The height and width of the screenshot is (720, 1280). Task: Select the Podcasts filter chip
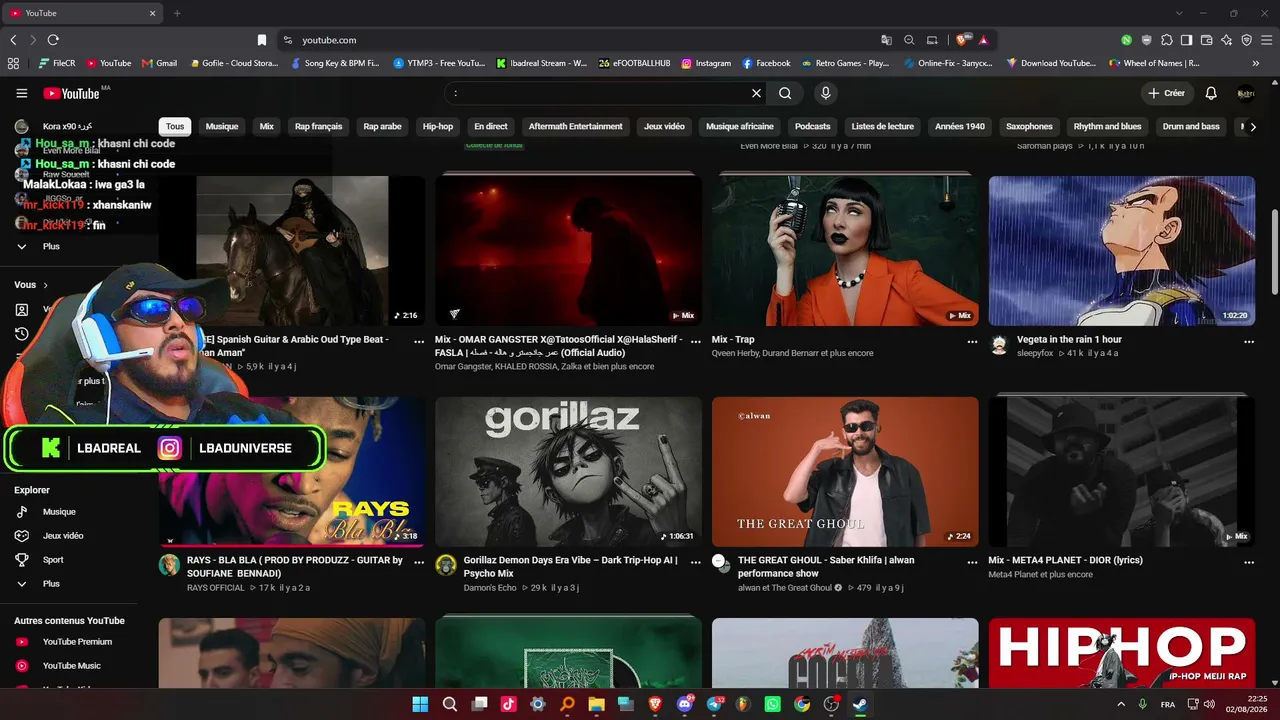pyautogui.click(x=812, y=127)
